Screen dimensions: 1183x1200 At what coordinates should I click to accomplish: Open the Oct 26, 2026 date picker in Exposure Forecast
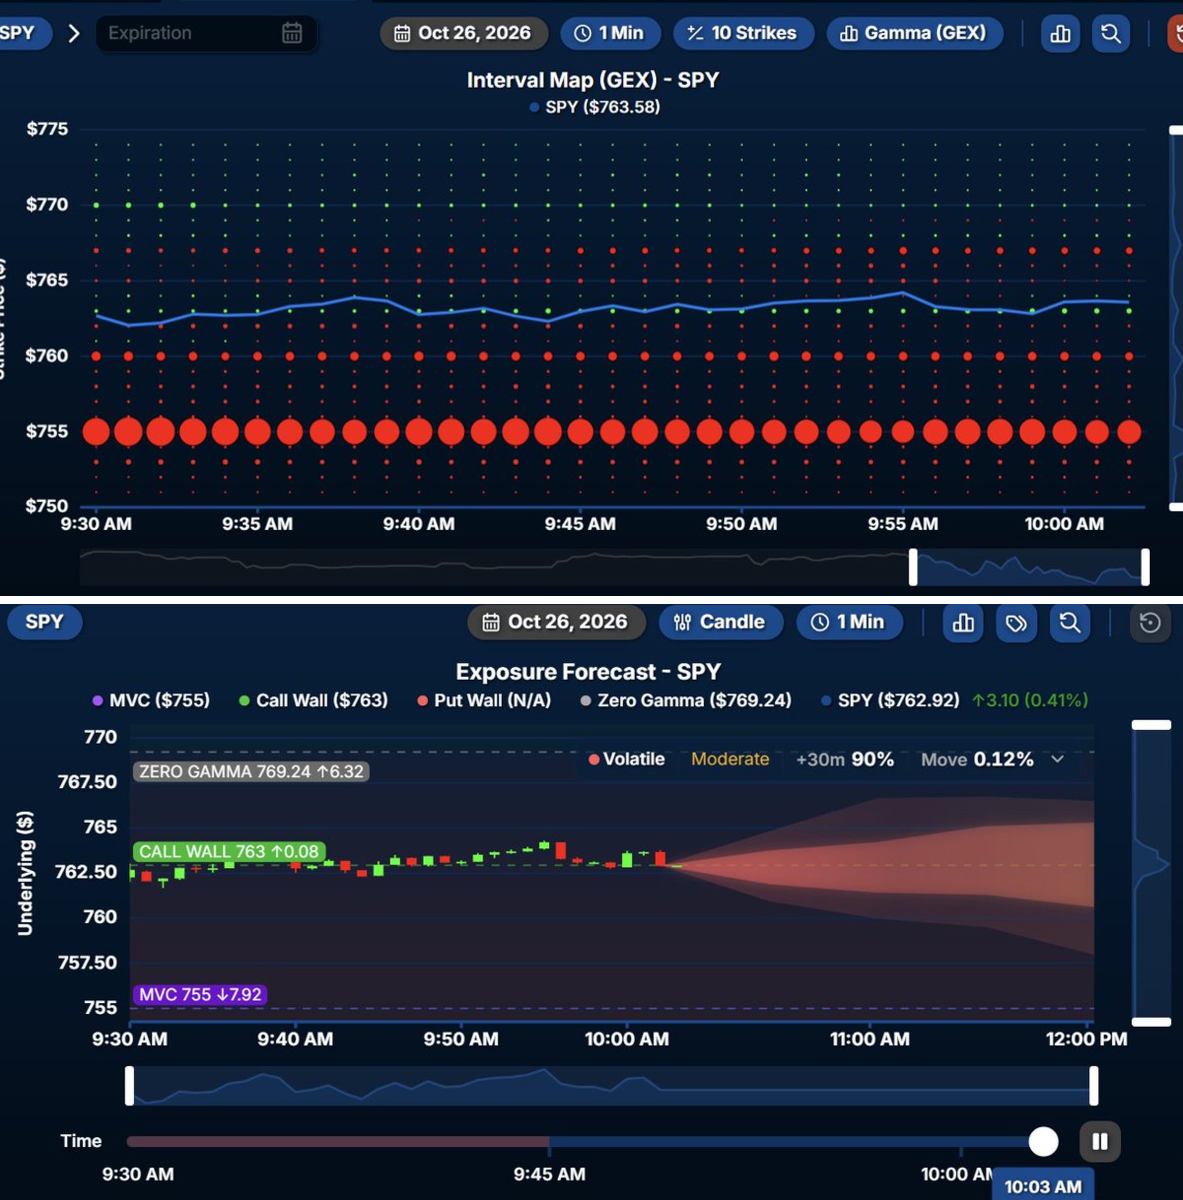click(x=555, y=622)
